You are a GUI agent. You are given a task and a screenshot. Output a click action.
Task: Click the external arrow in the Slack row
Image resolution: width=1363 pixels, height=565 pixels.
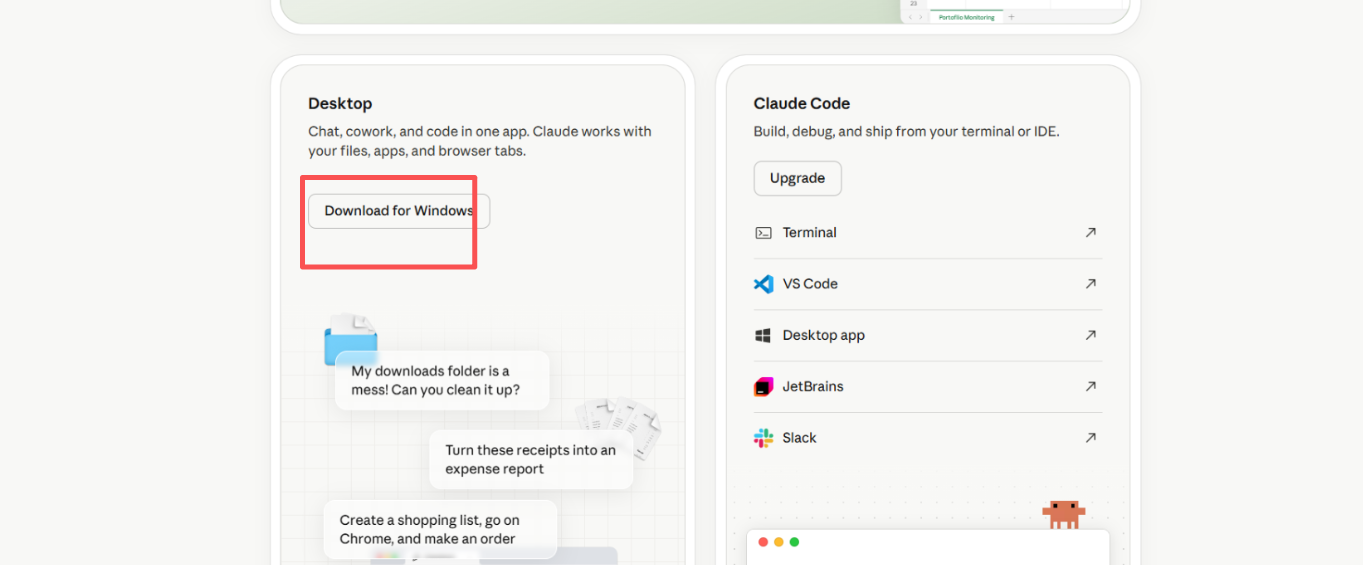(1090, 437)
